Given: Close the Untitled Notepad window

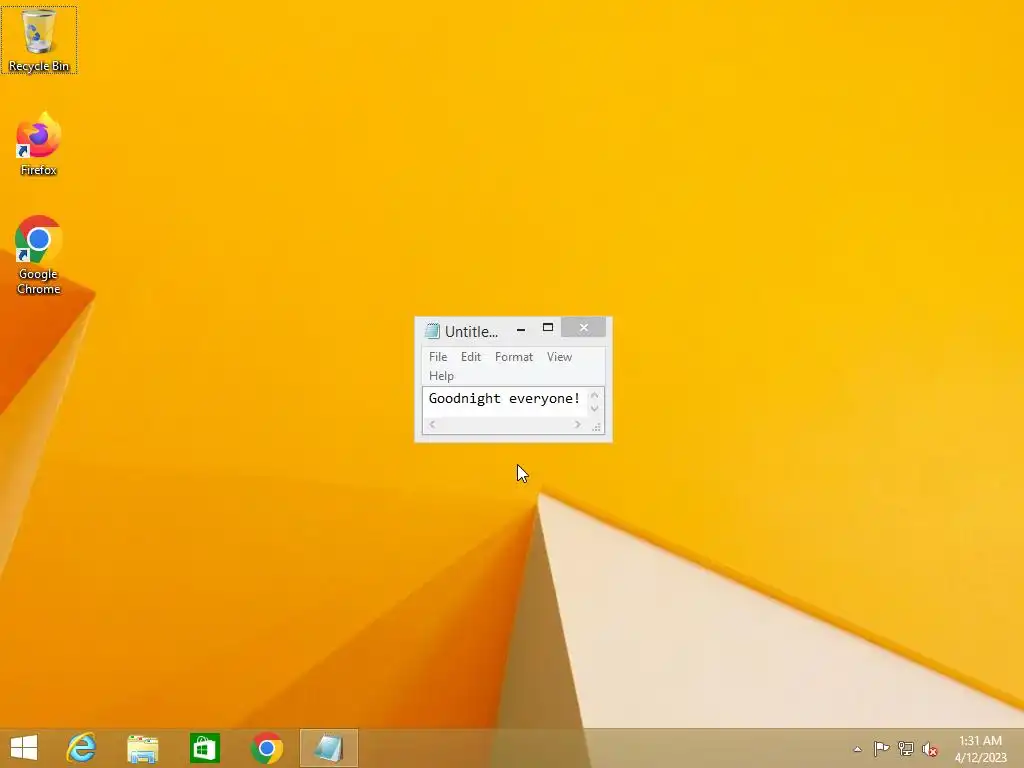Looking at the screenshot, I should 584,327.
